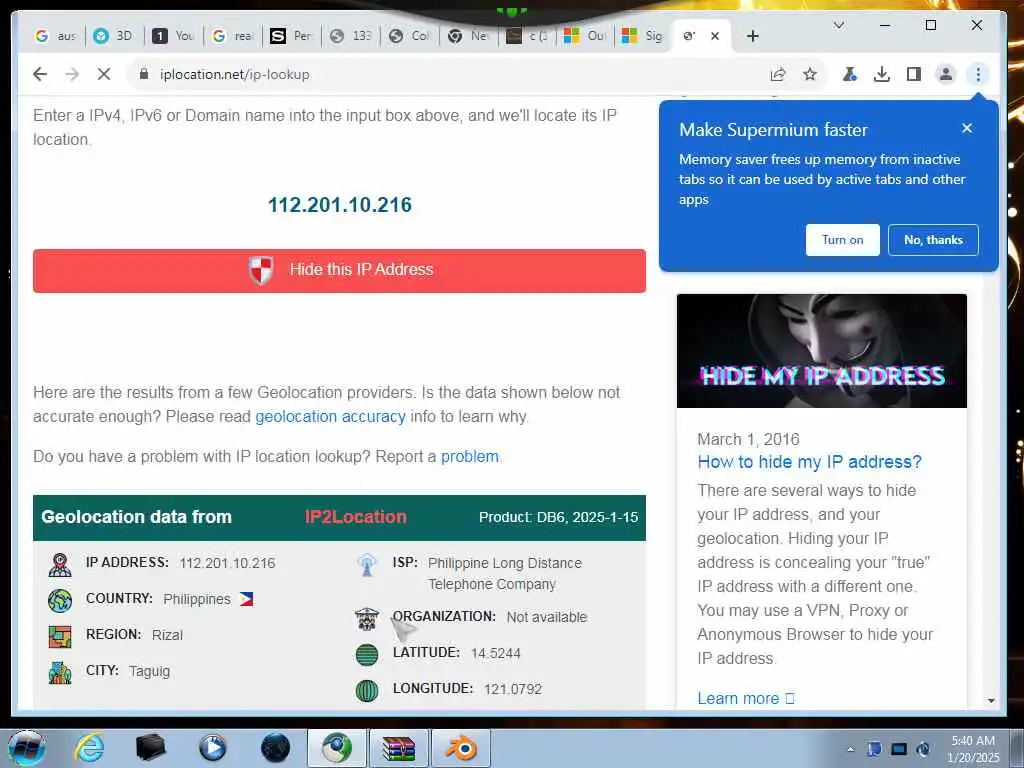Click the ISP antenna icon
This screenshot has width=1024, height=768.
click(x=367, y=565)
